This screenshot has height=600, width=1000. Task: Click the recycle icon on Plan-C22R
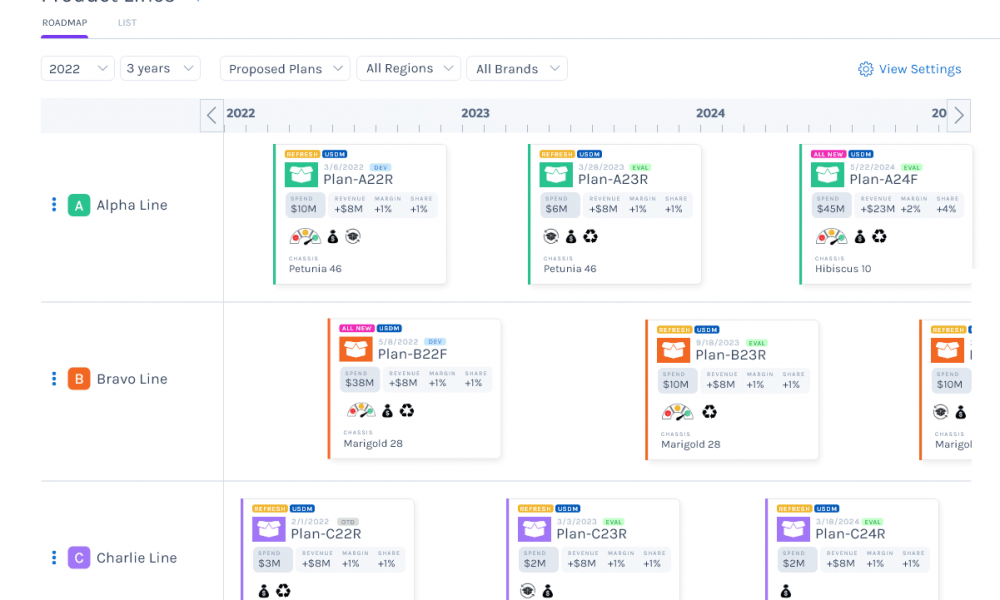[283, 591]
